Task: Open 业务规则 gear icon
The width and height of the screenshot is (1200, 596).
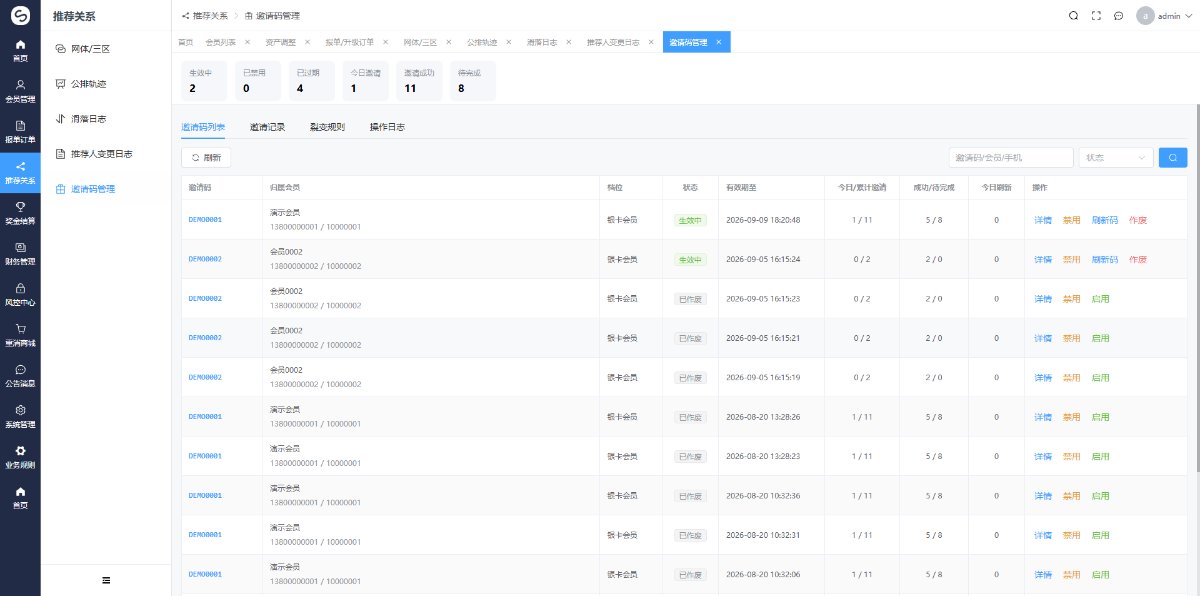Action: [20, 451]
